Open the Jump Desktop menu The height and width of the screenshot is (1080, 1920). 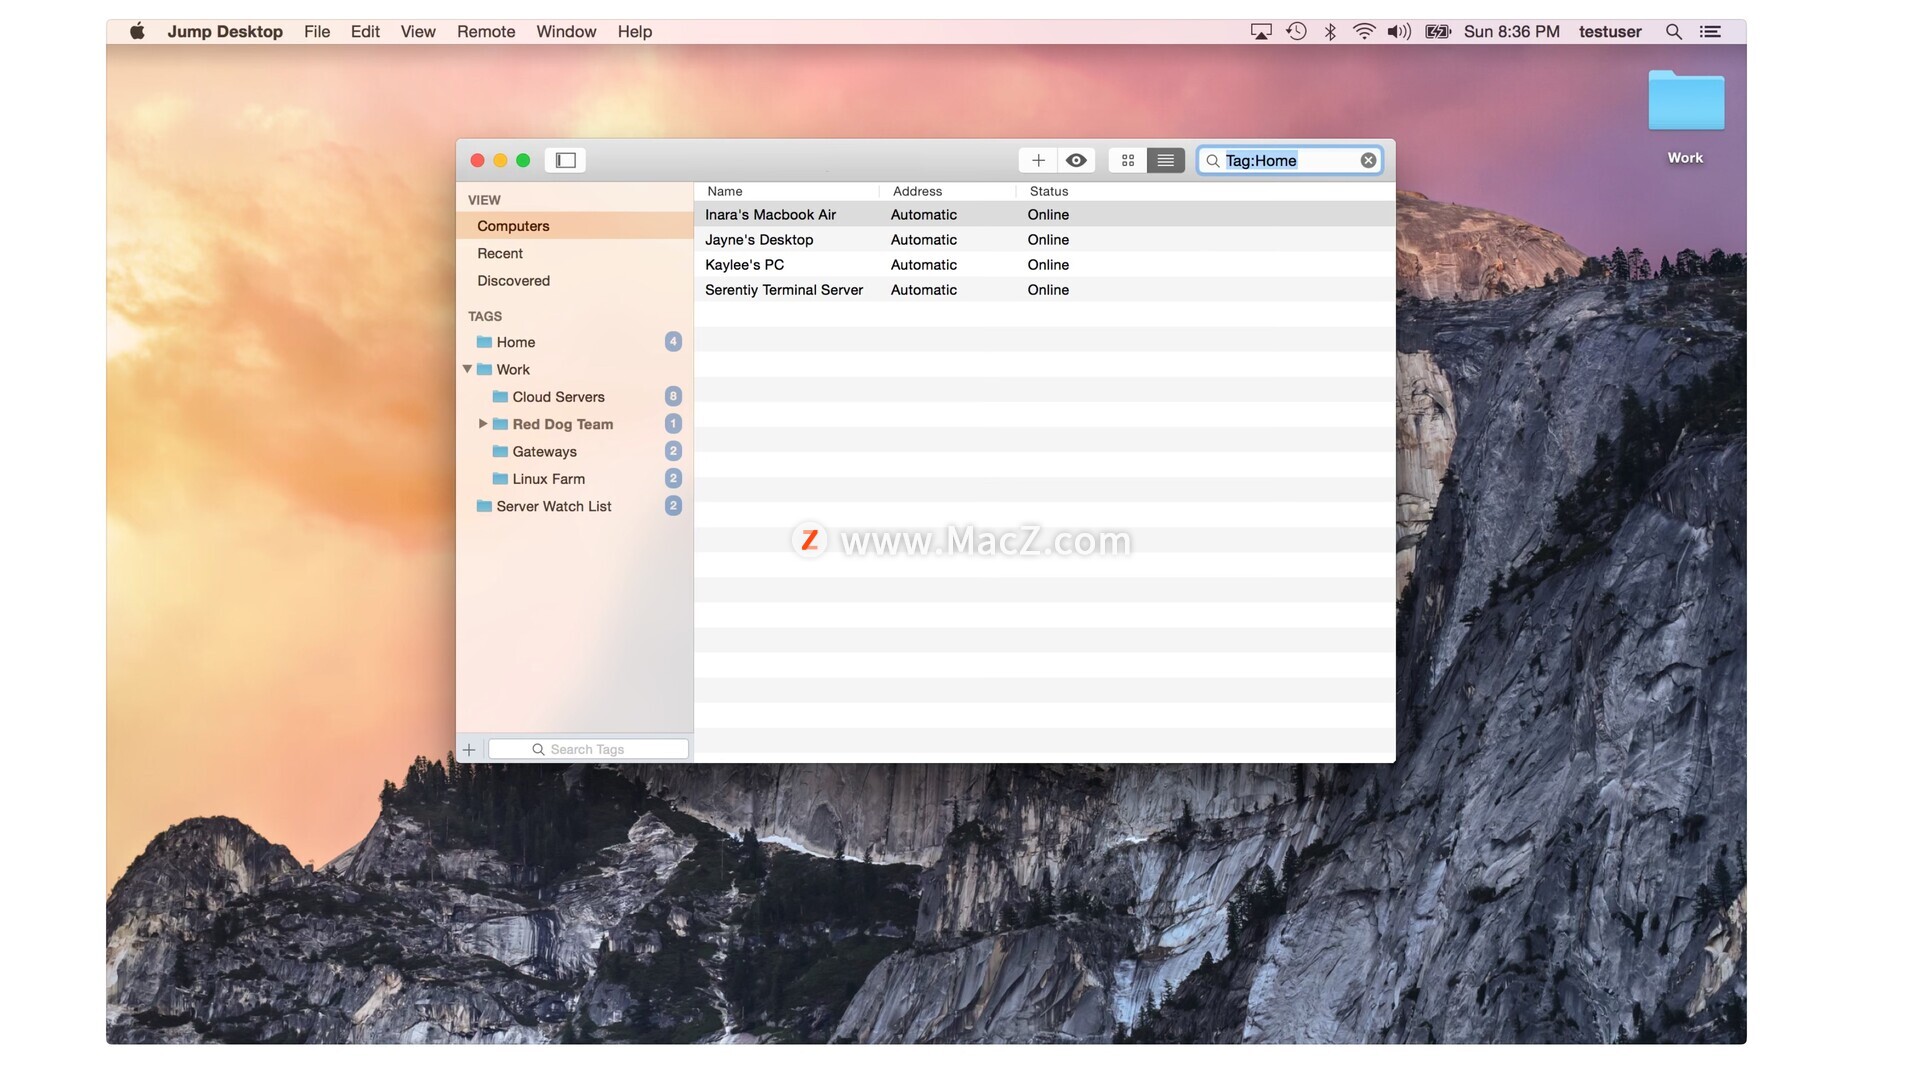pyautogui.click(x=225, y=31)
